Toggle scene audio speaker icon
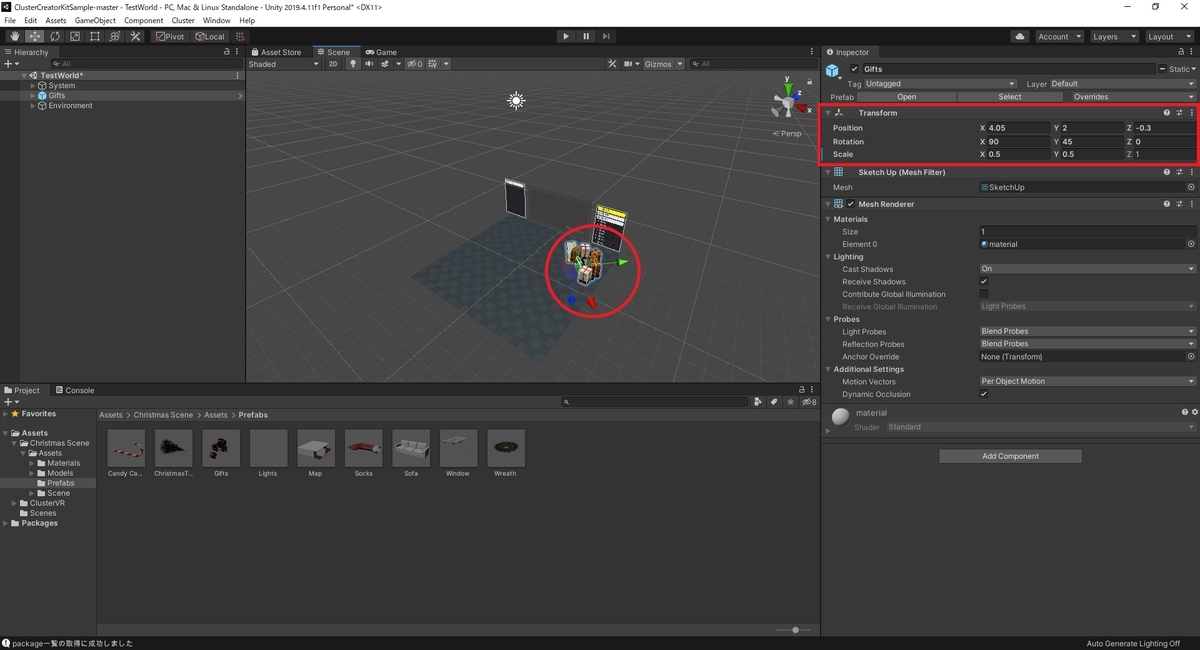This screenshot has width=1200, height=650. pyautogui.click(x=369, y=64)
